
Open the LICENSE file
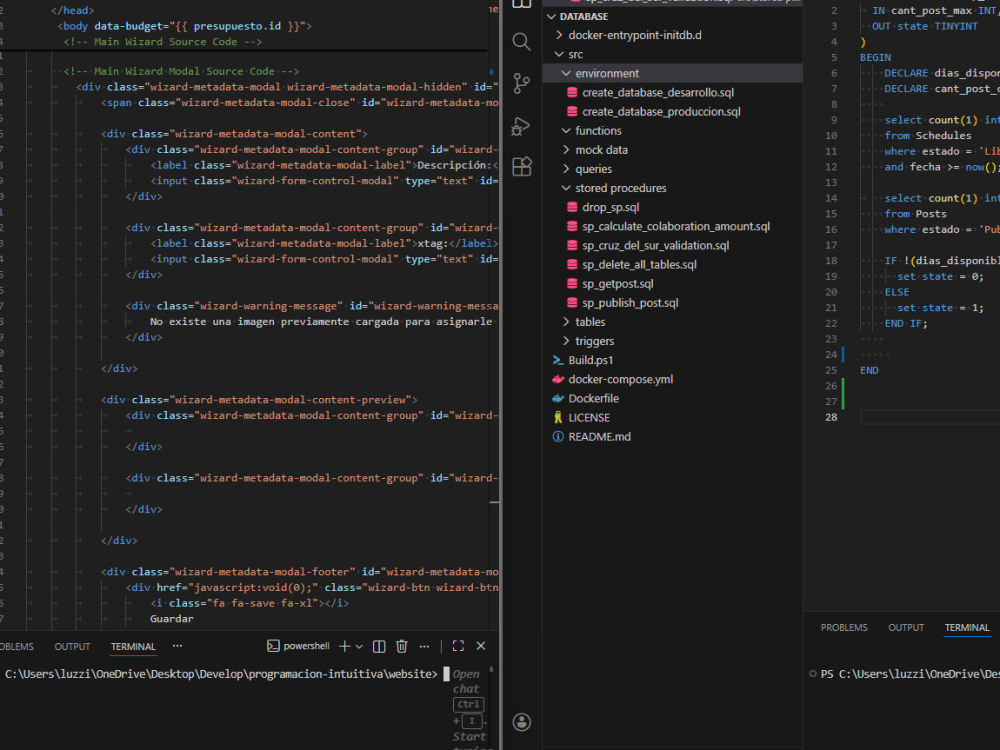pos(589,418)
